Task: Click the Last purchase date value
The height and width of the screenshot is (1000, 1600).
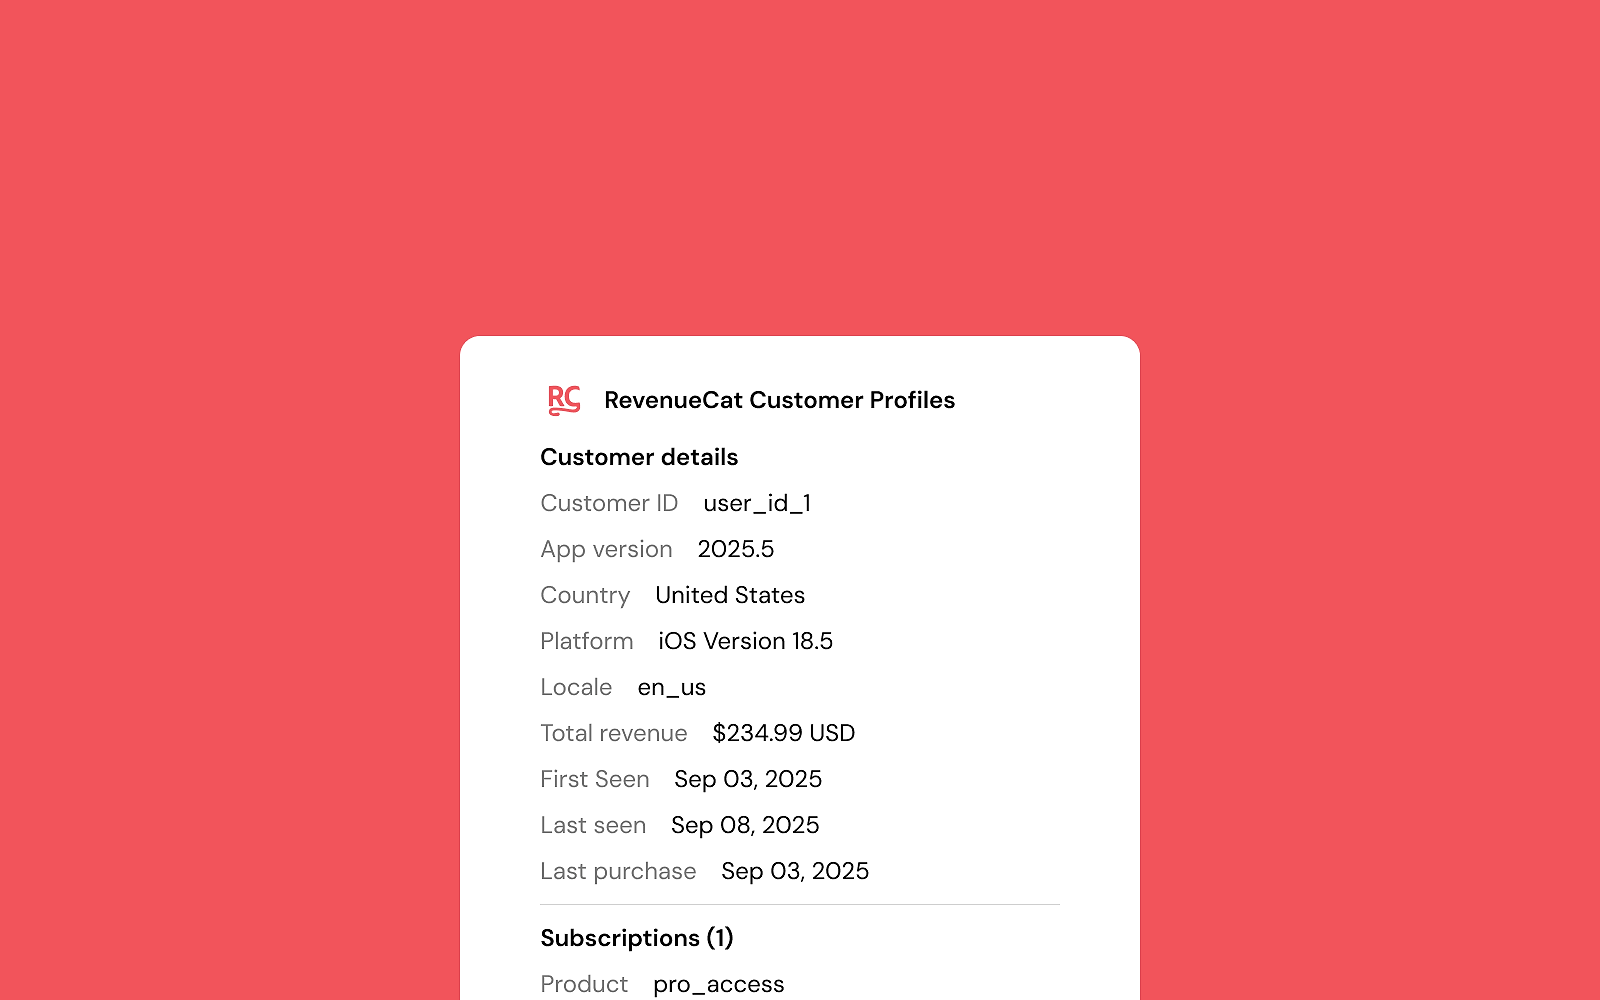Action: pyautogui.click(x=795, y=871)
